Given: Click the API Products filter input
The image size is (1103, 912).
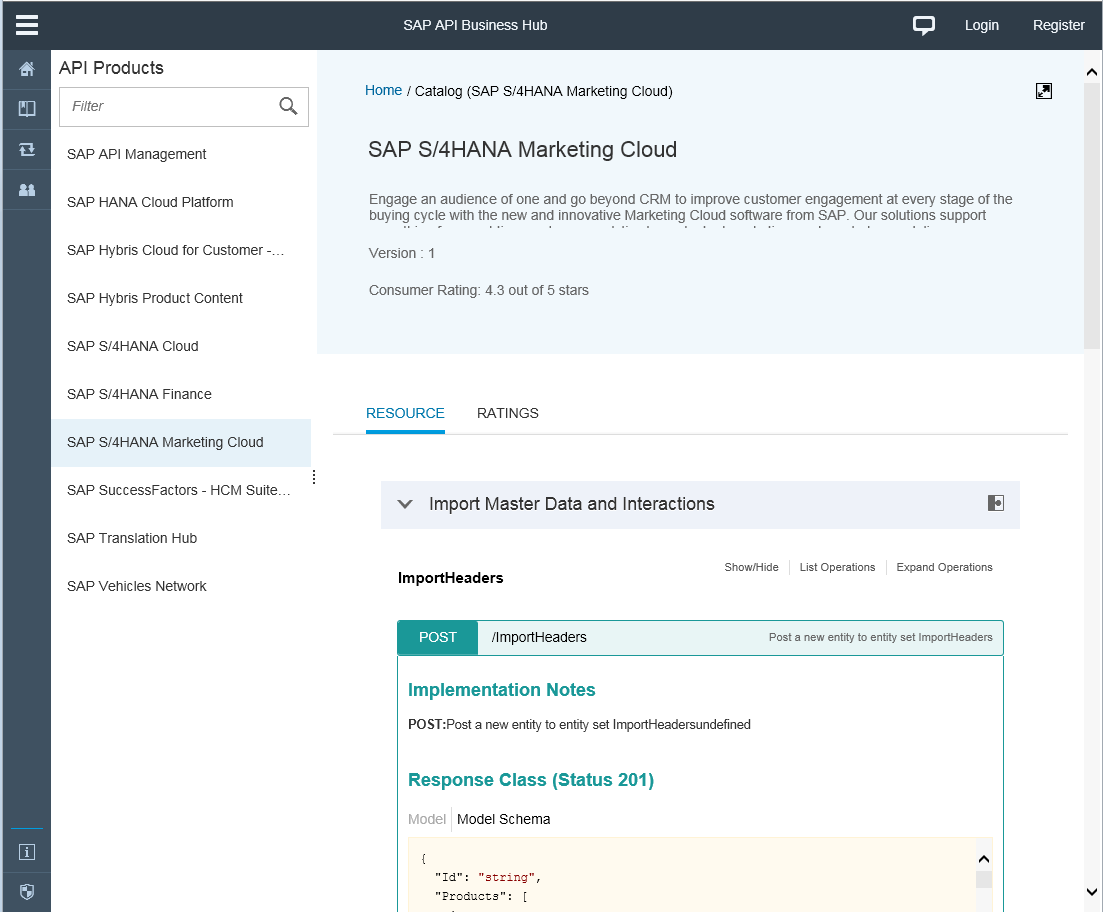Looking at the screenshot, I should (x=168, y=106).
